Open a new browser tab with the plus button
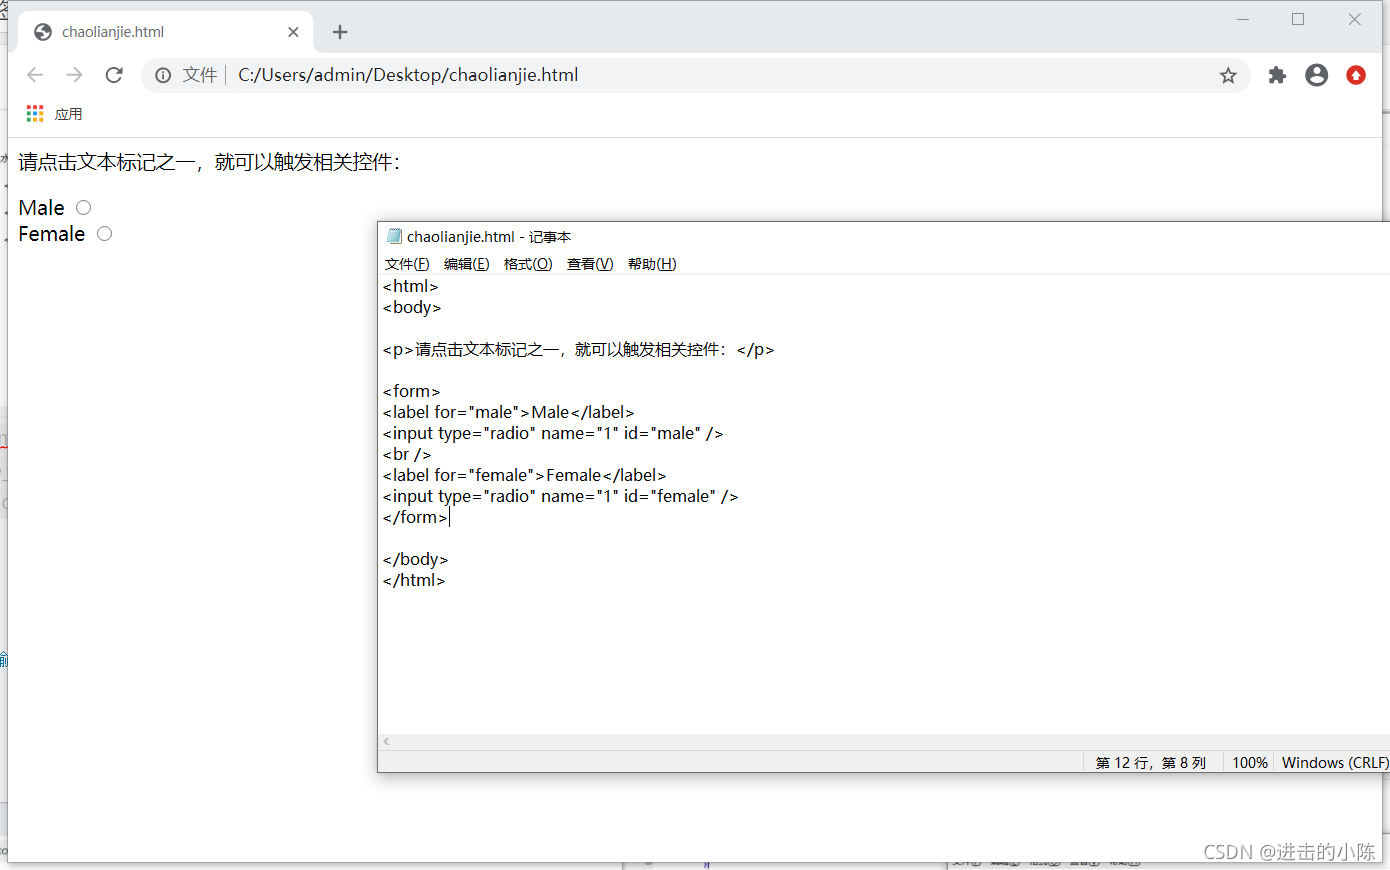 pos(340,32)
